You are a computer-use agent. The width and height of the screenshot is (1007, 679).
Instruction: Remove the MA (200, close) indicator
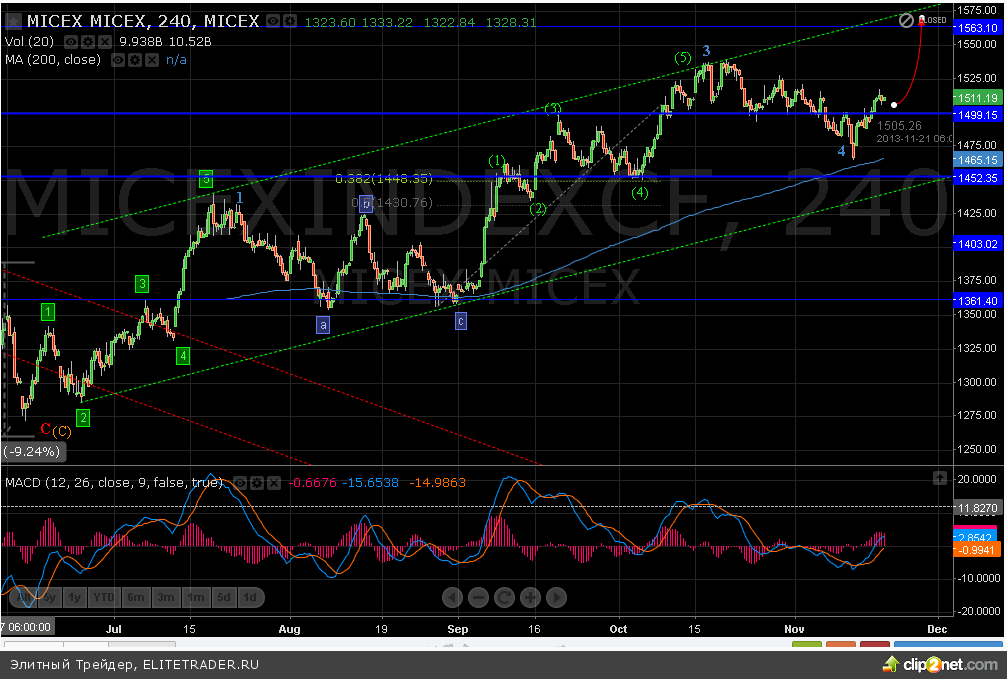tap(151, 60)
